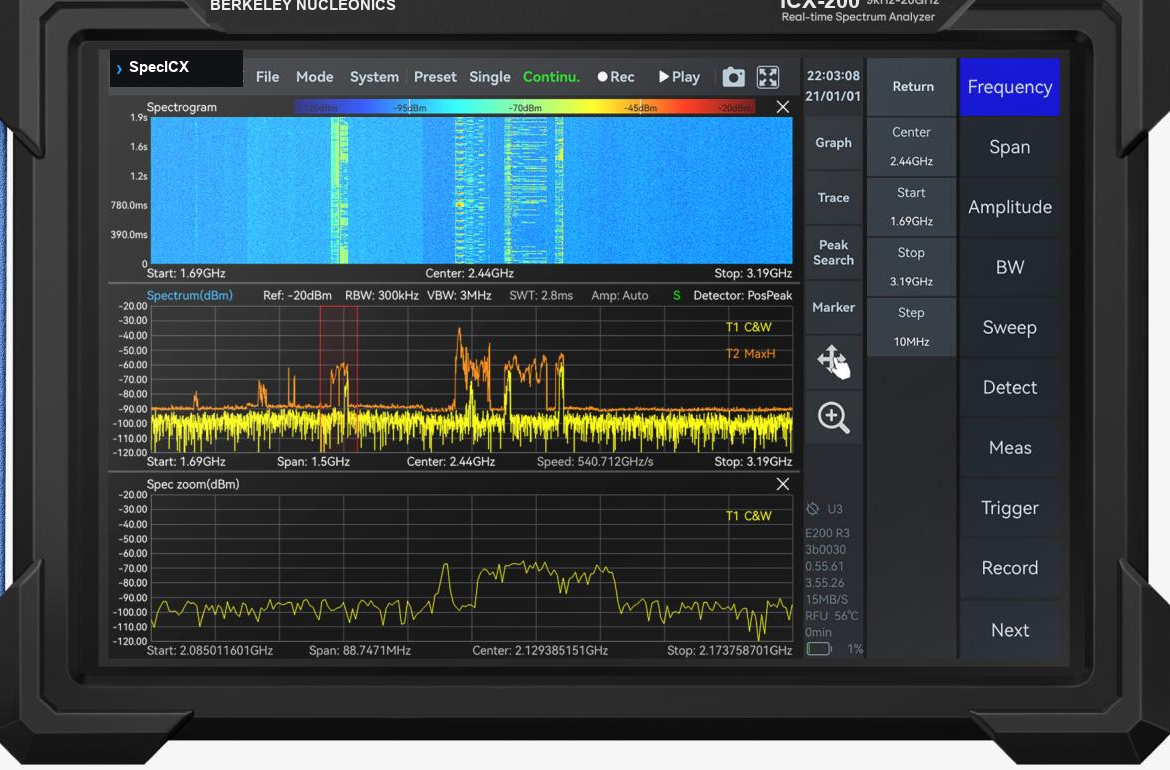Start playback with the Play button
Screen dimensions: 1170x770
pos(679,77)
